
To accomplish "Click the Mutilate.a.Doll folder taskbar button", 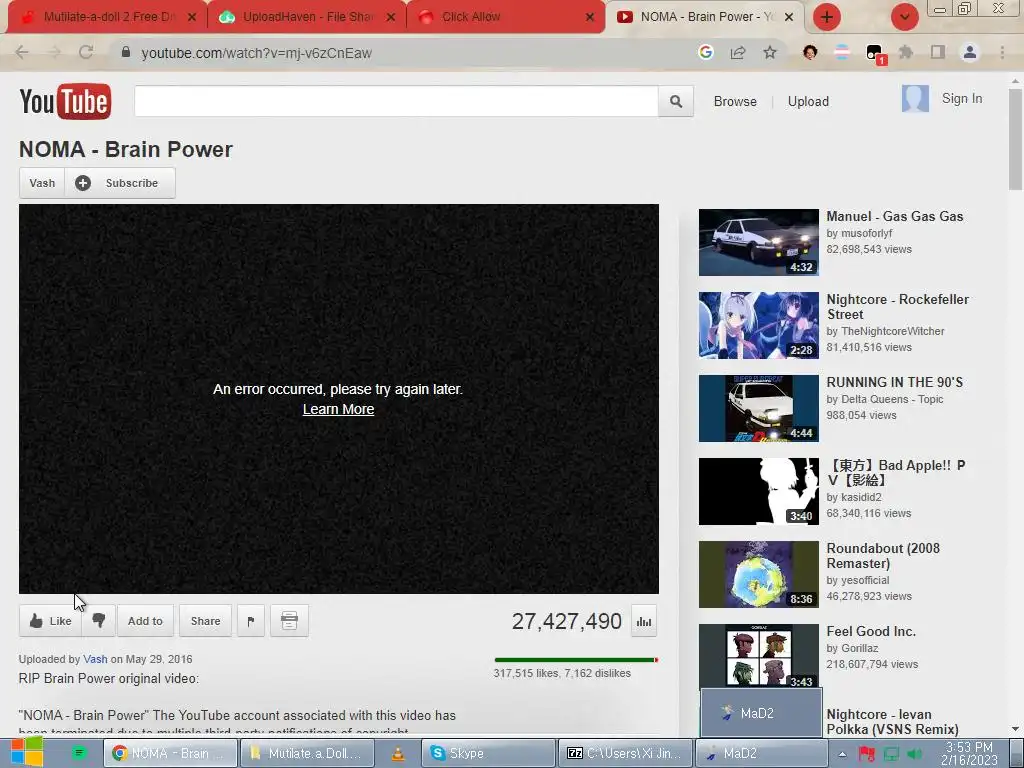I will coord(307,754).
